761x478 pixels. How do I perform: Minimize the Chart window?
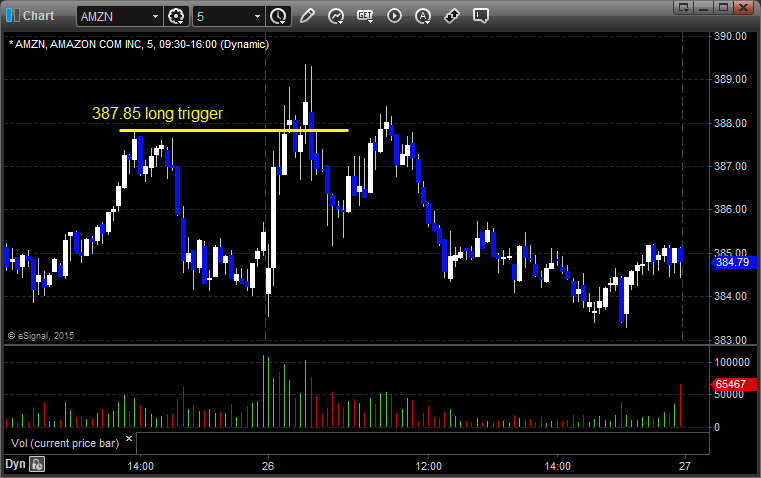tap(704, 7)
